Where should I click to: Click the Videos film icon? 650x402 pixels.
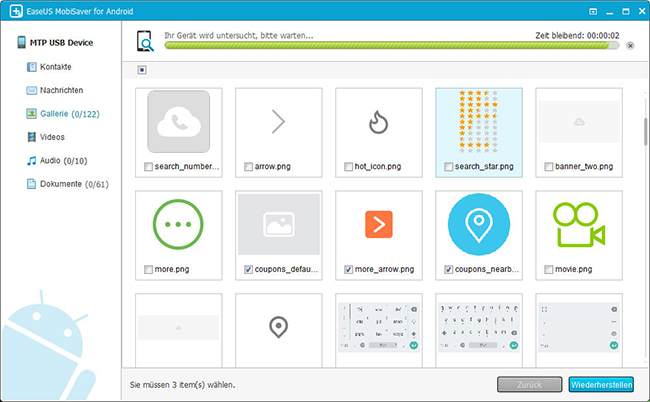(32, 136)
